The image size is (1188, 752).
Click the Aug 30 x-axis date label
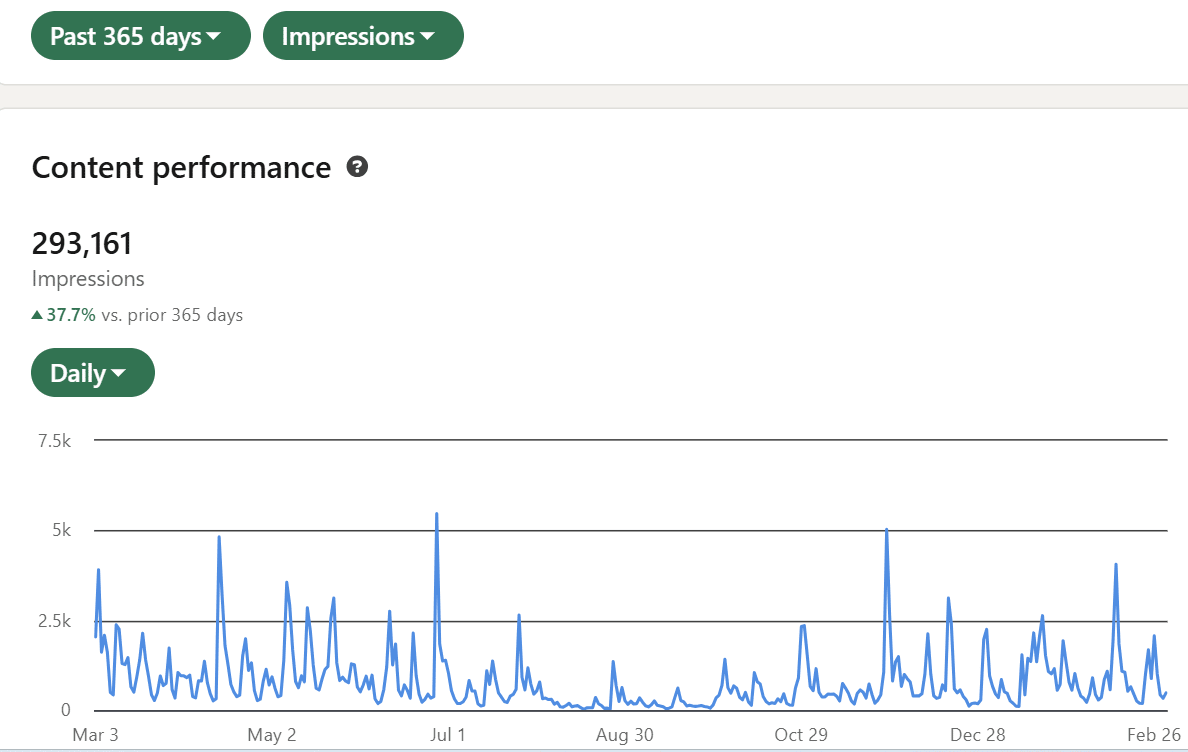[625, 735]
